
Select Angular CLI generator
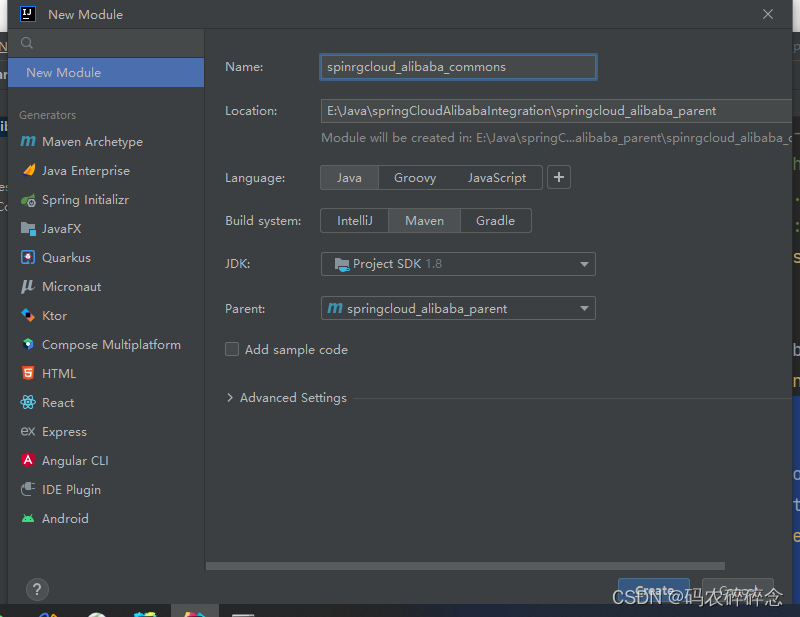coord(106,460)
